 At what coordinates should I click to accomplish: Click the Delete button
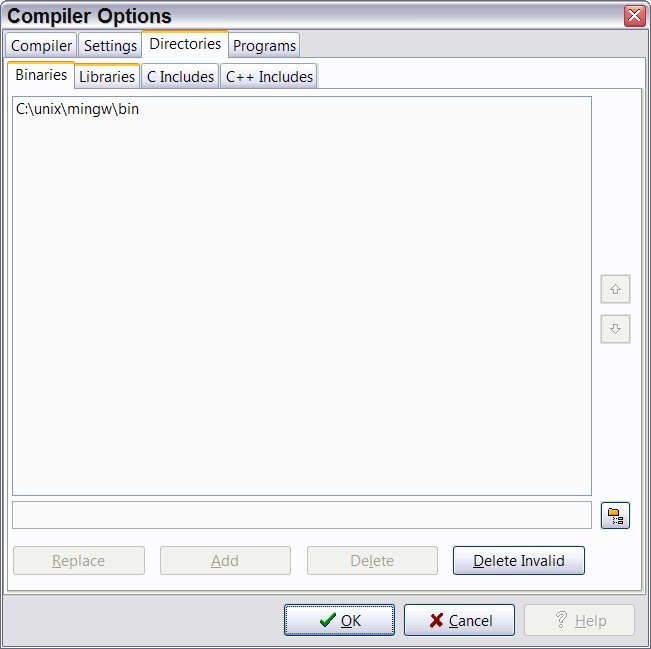pos(372,561)
